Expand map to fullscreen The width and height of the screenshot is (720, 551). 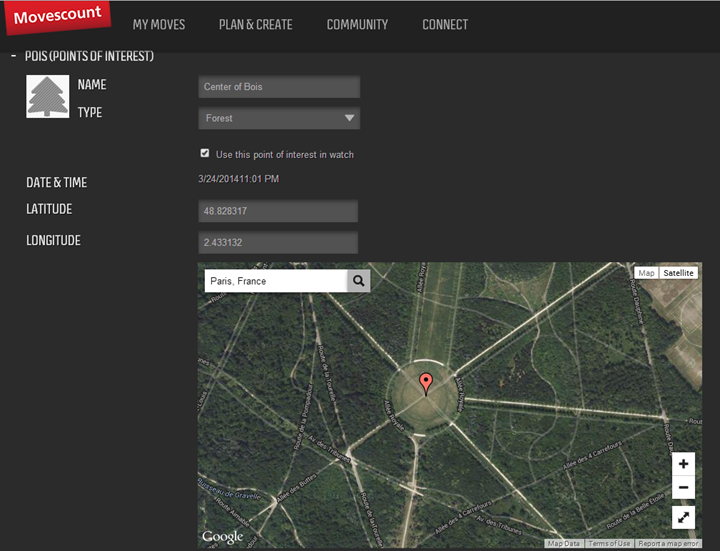click(x=683, y=518)
